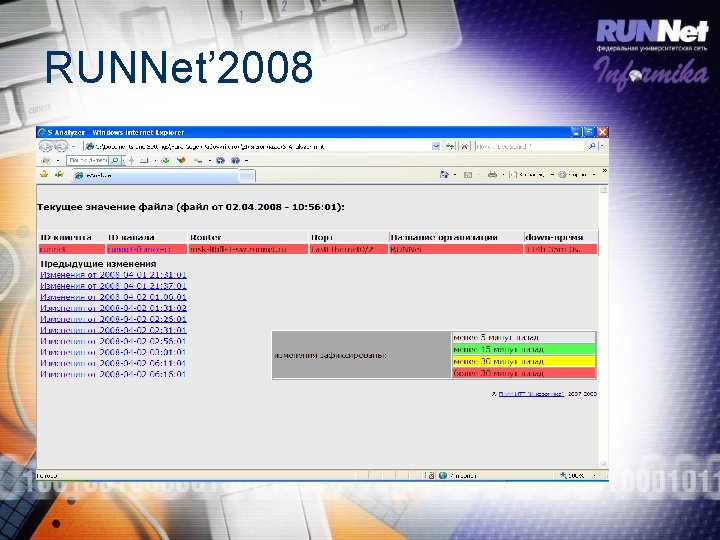Click the scrollbar down arrow
Screen dimensions: 720x540
(603, 464)
